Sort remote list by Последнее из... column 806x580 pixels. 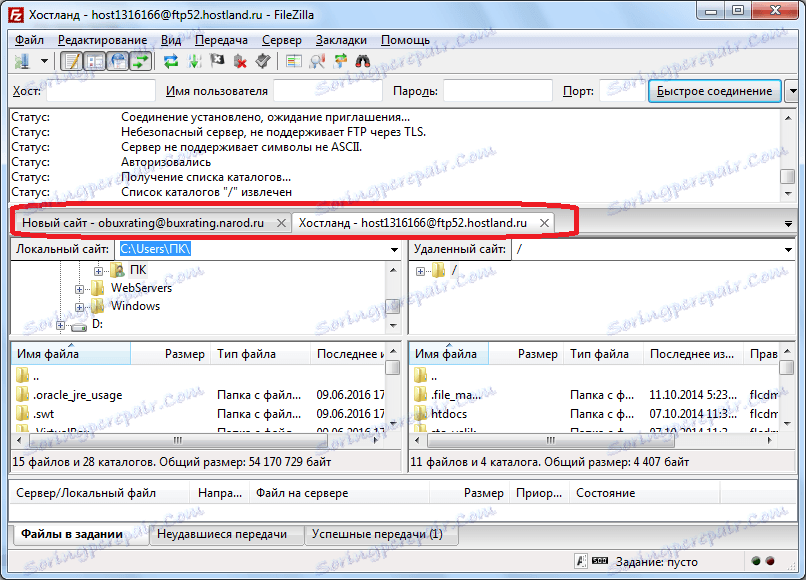692,354
